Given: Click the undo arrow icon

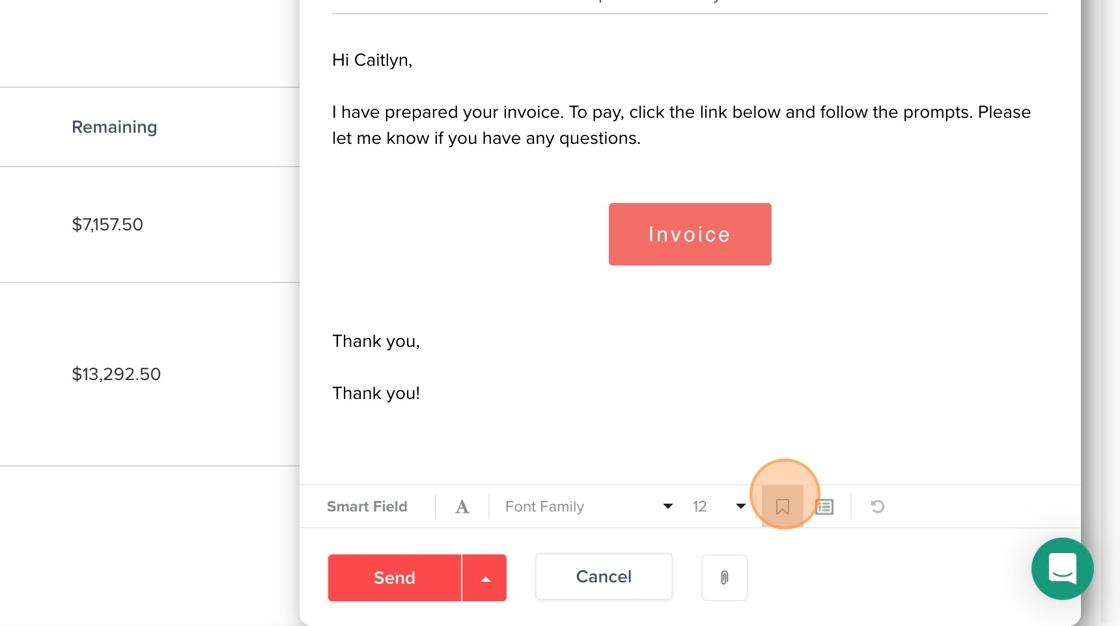Looking at the screenshot, I should (x=877, y=507).
